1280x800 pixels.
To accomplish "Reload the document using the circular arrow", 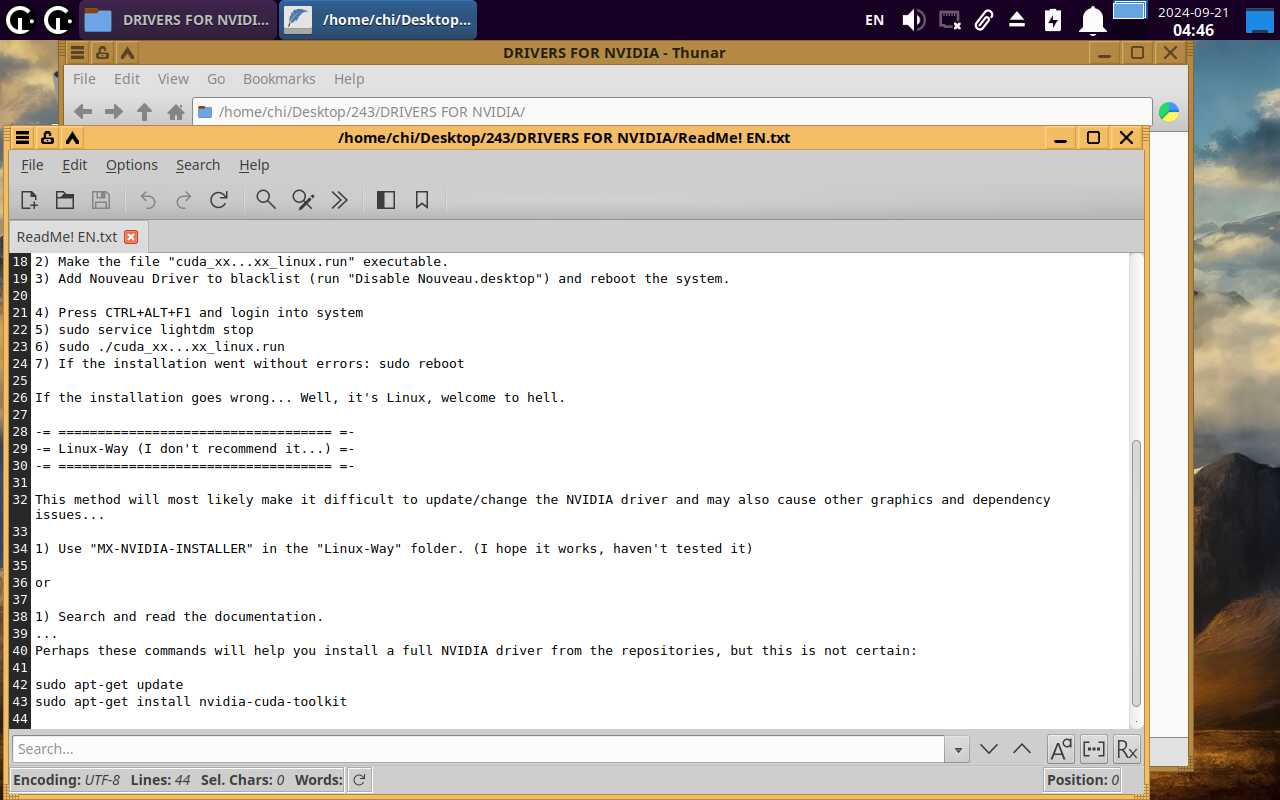I will click(219, 200).
